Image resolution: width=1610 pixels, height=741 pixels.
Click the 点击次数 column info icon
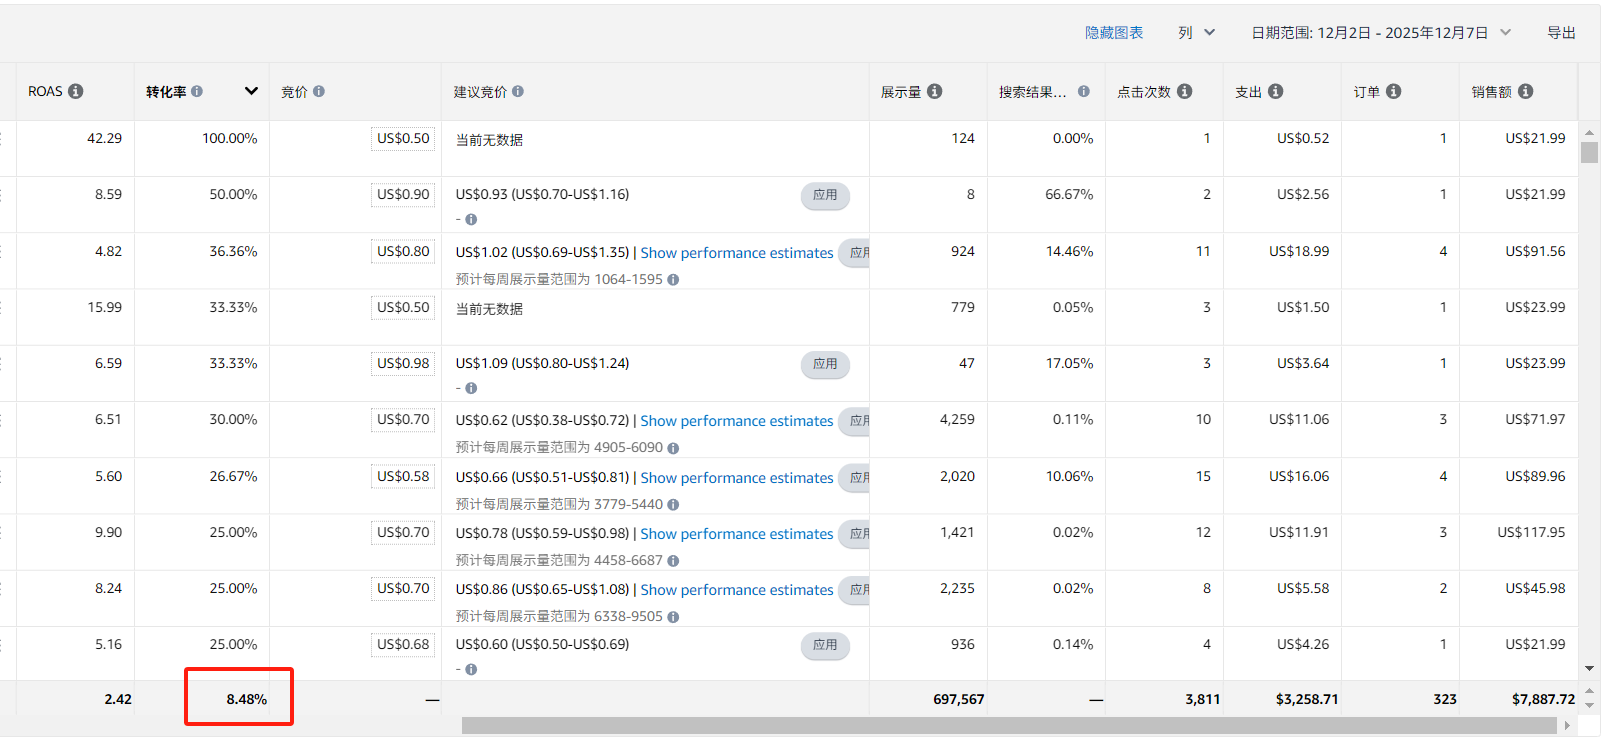click(1185, 91)
